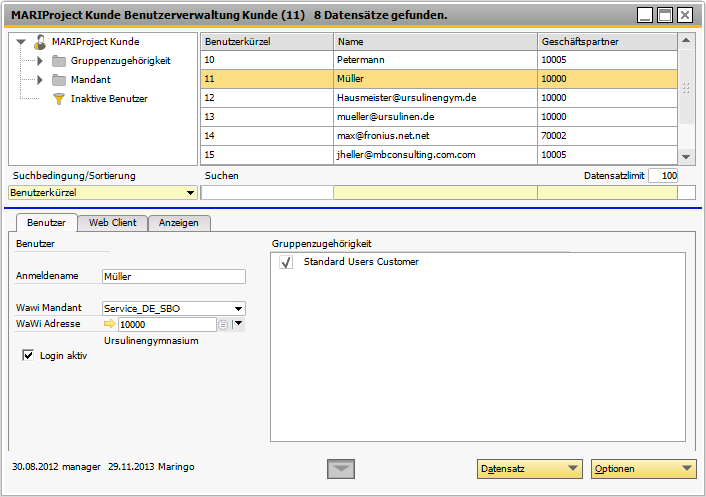
Task: Select the Petermann row
Action: tap(439, 60)
